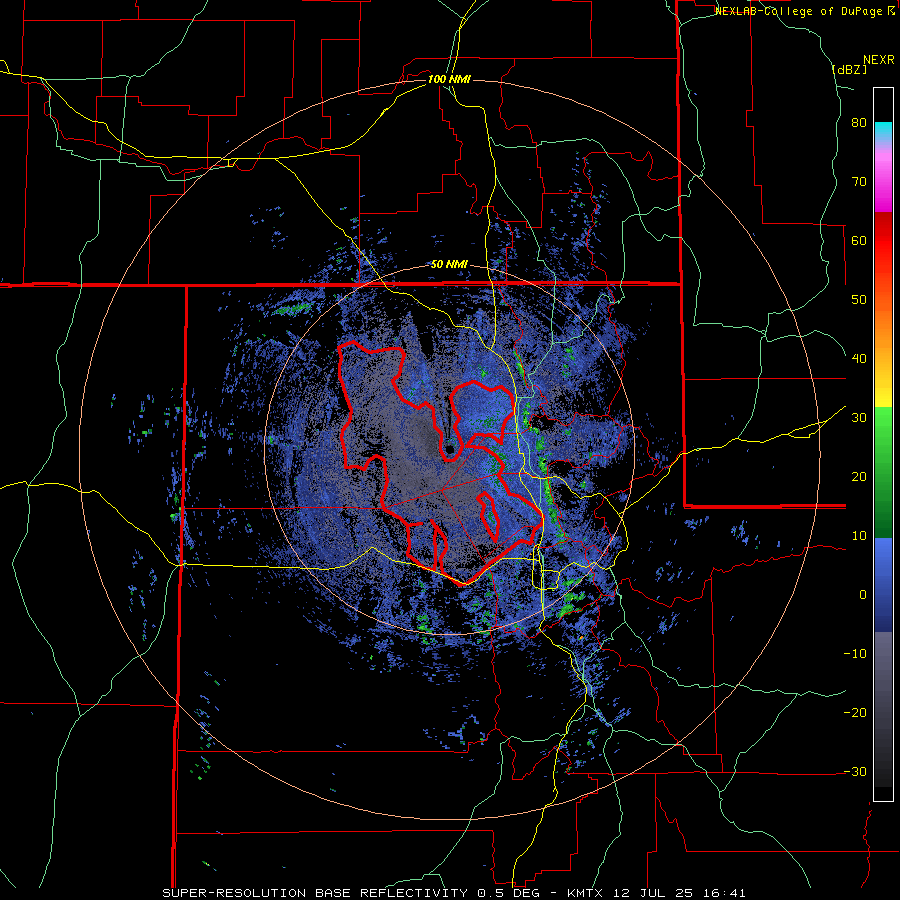This screenshot has width=900, height=900.
Task: Click the dBZ unit label above the color bar
Action: [849, 69]
